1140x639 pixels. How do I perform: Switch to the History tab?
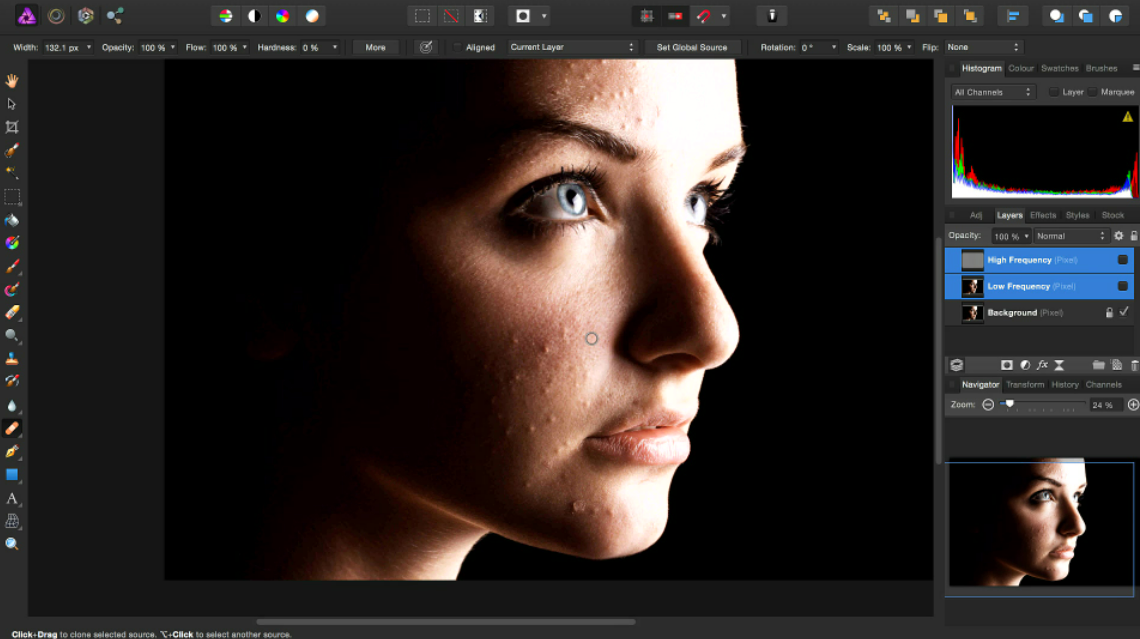pos(1064,385)
